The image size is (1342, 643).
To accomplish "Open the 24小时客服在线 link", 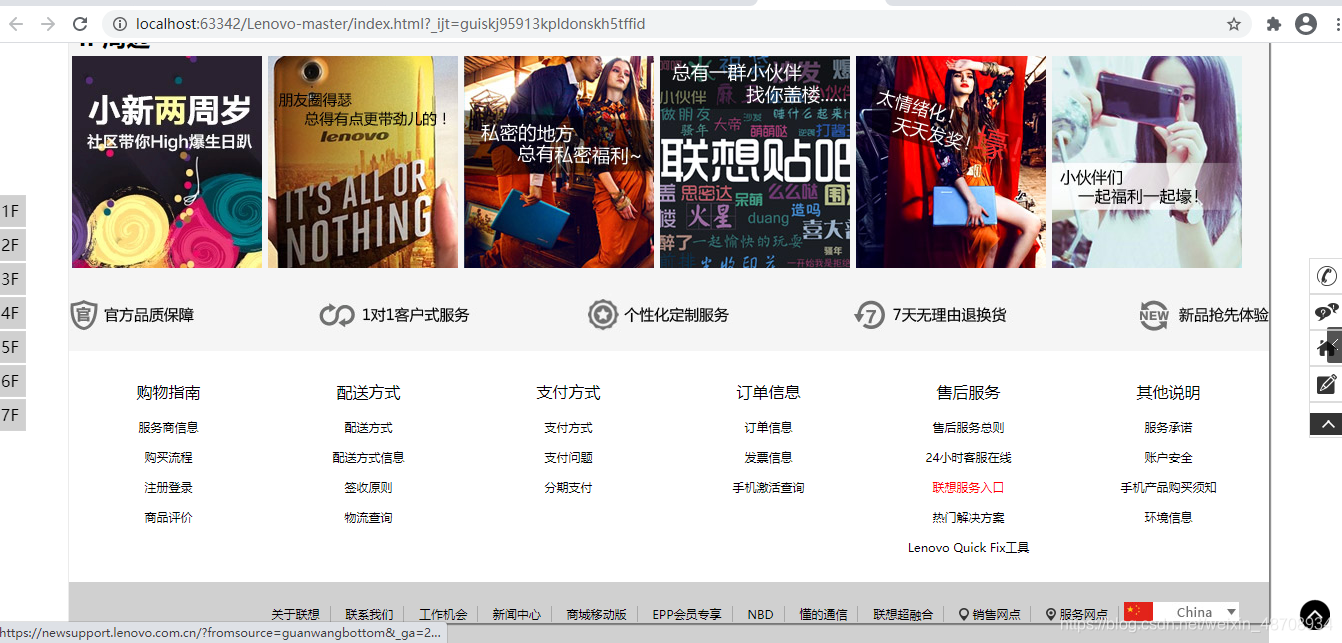I will point(968,457).
